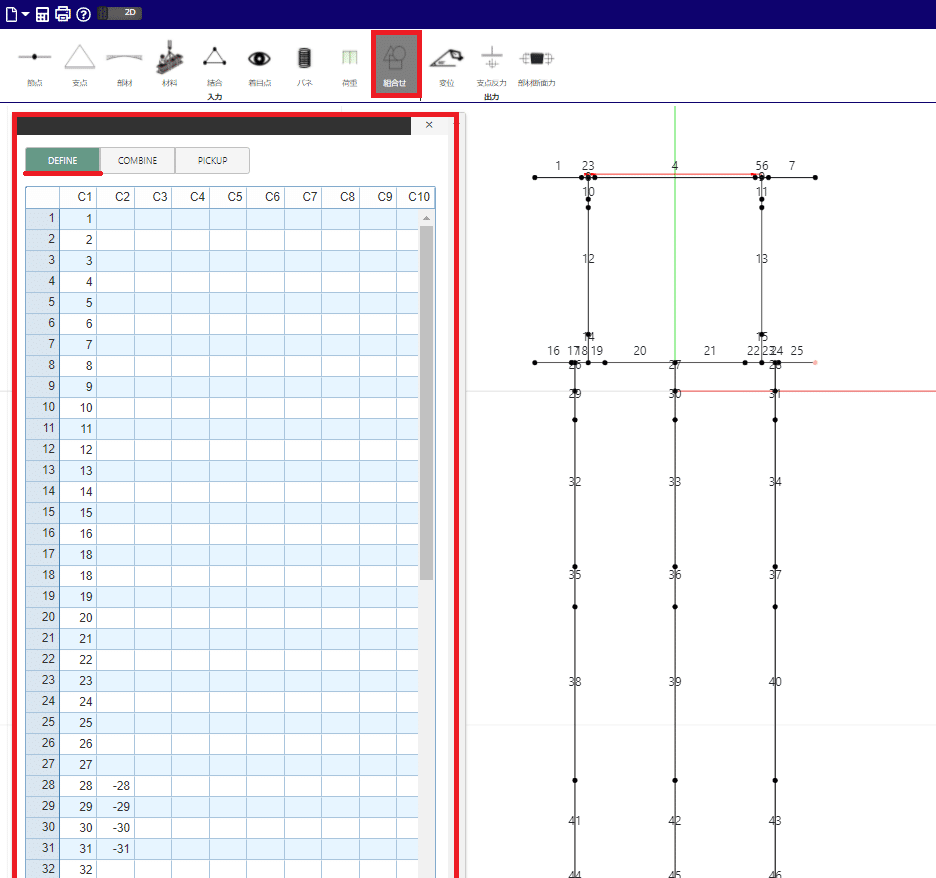Switch to the PICKUP tab
This screenshot has width=936, height=878.
coord(213,161)
